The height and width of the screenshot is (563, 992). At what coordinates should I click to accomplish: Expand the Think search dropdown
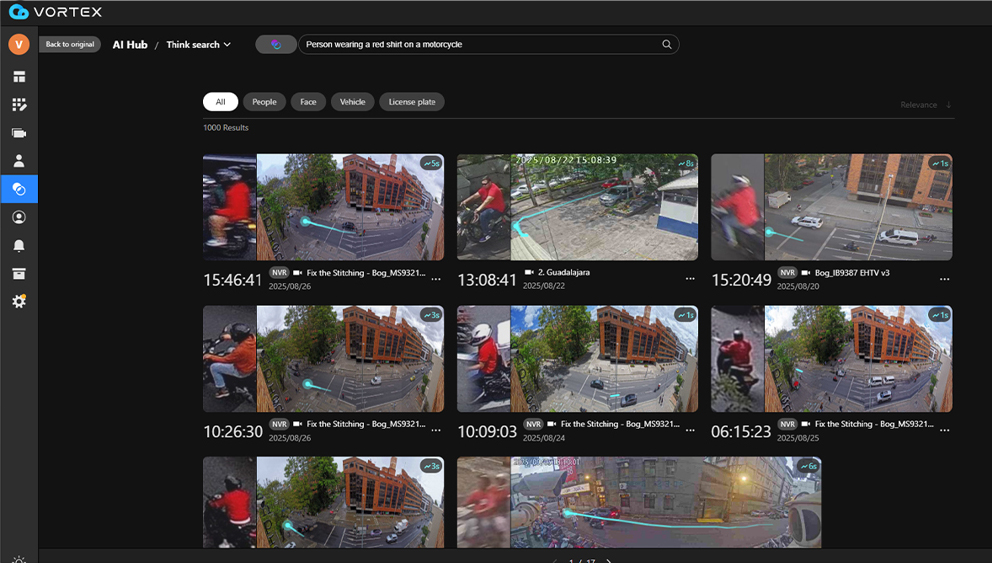tap(199, 44)
